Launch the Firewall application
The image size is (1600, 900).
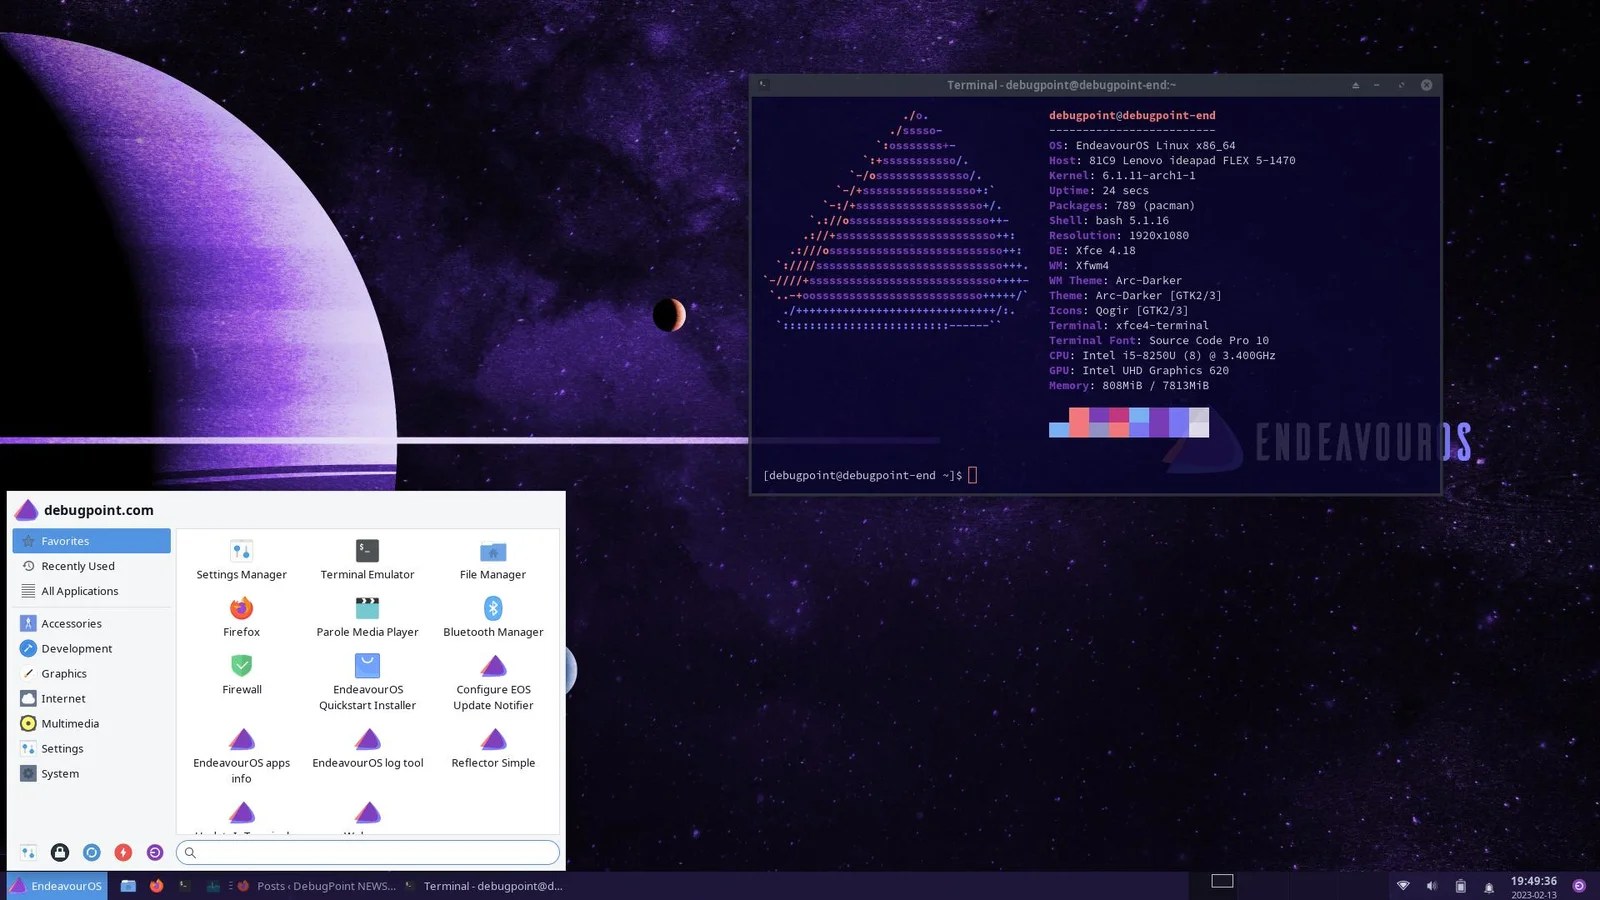coord(241,675)
